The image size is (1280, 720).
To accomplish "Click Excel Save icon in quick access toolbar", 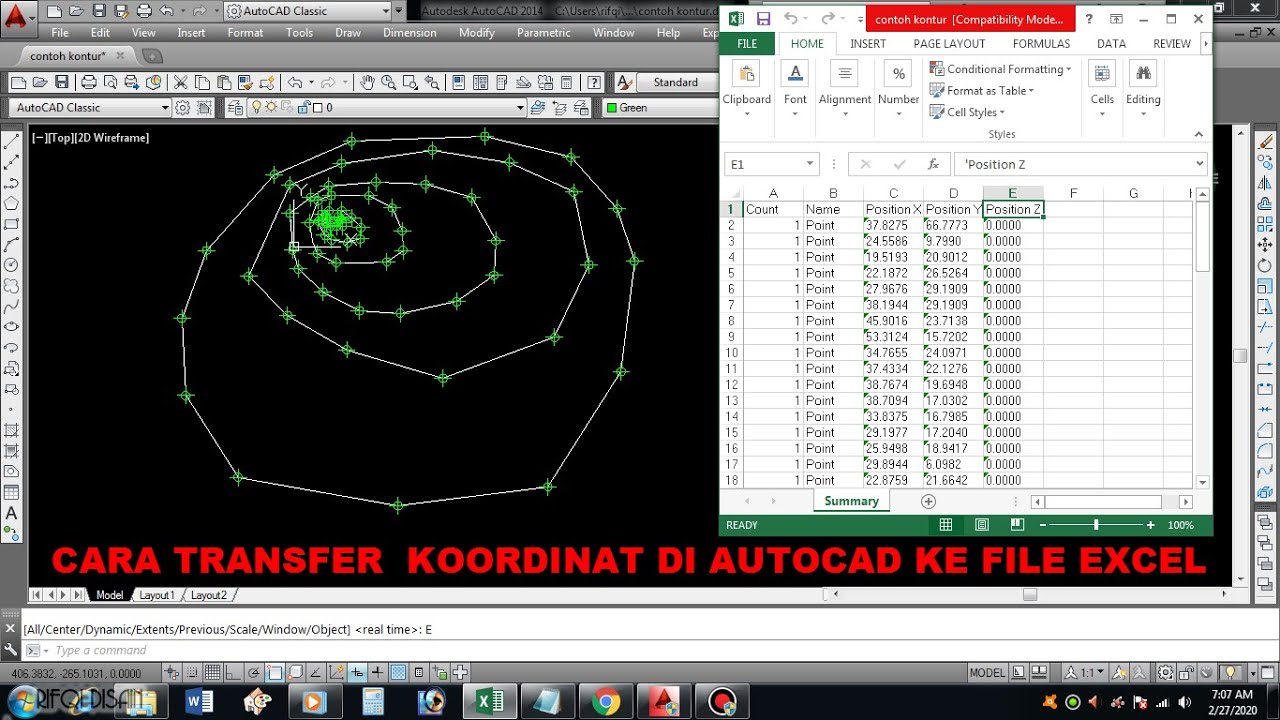I will (x=763, y=19).
